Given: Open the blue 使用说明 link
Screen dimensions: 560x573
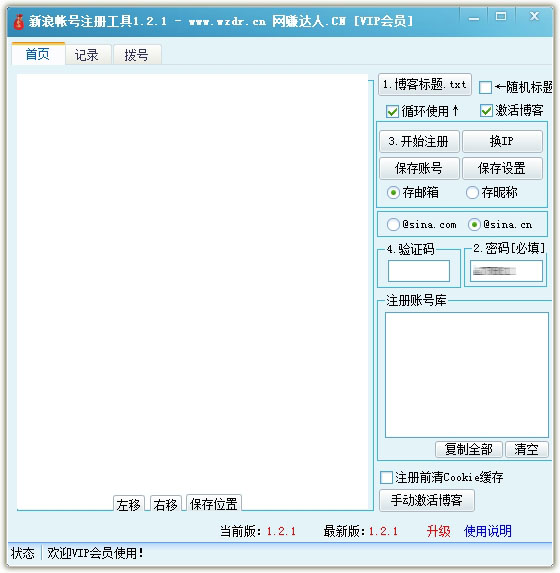Looking at the screenshot, I should pyautogui.click(x=488, y=531).
